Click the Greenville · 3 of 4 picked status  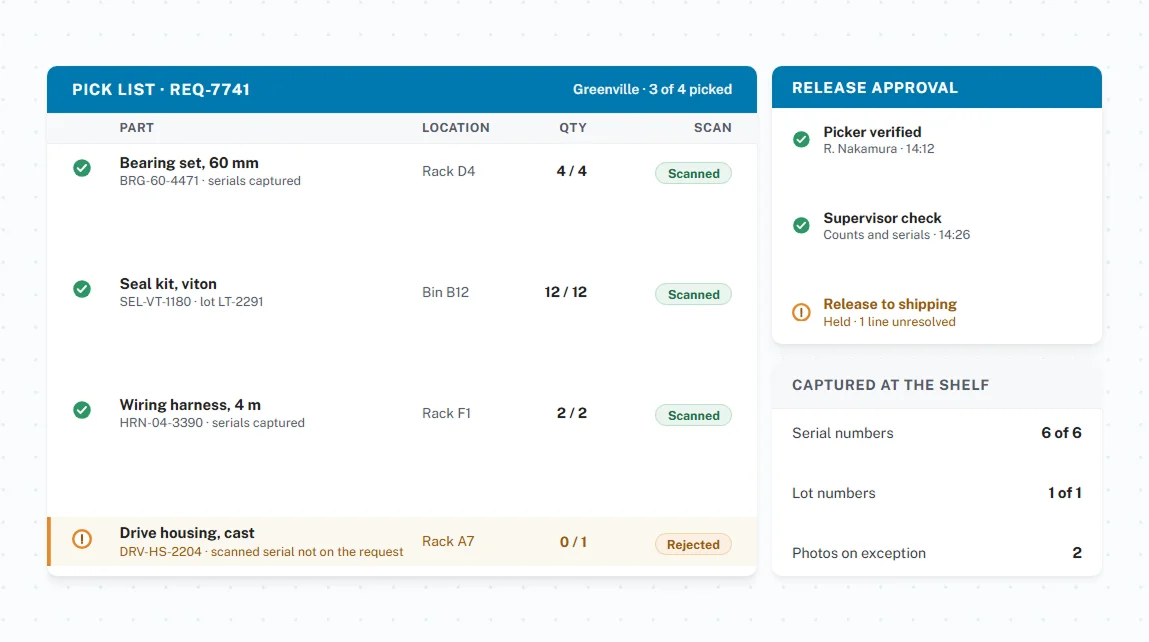(x=652, y=89)
